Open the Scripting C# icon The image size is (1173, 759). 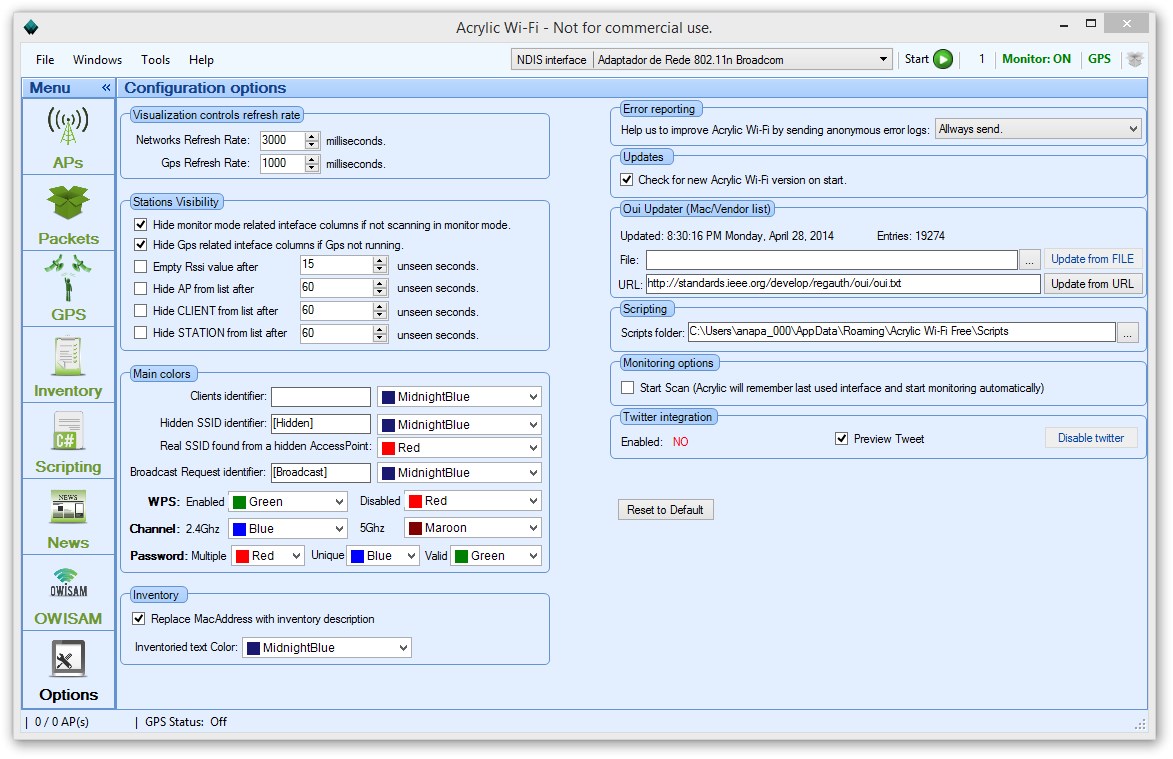[68, 432]
